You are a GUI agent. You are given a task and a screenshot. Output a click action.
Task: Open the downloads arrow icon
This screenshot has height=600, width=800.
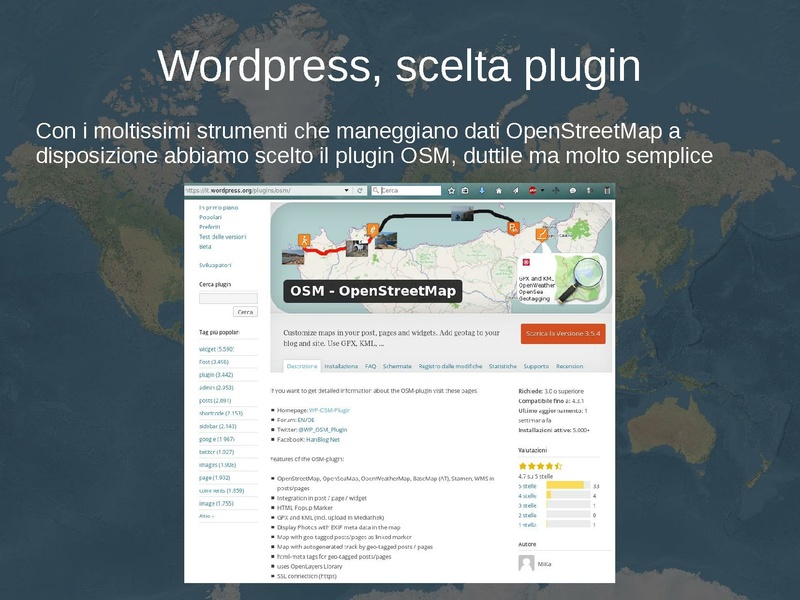click(x=482, y=190)
